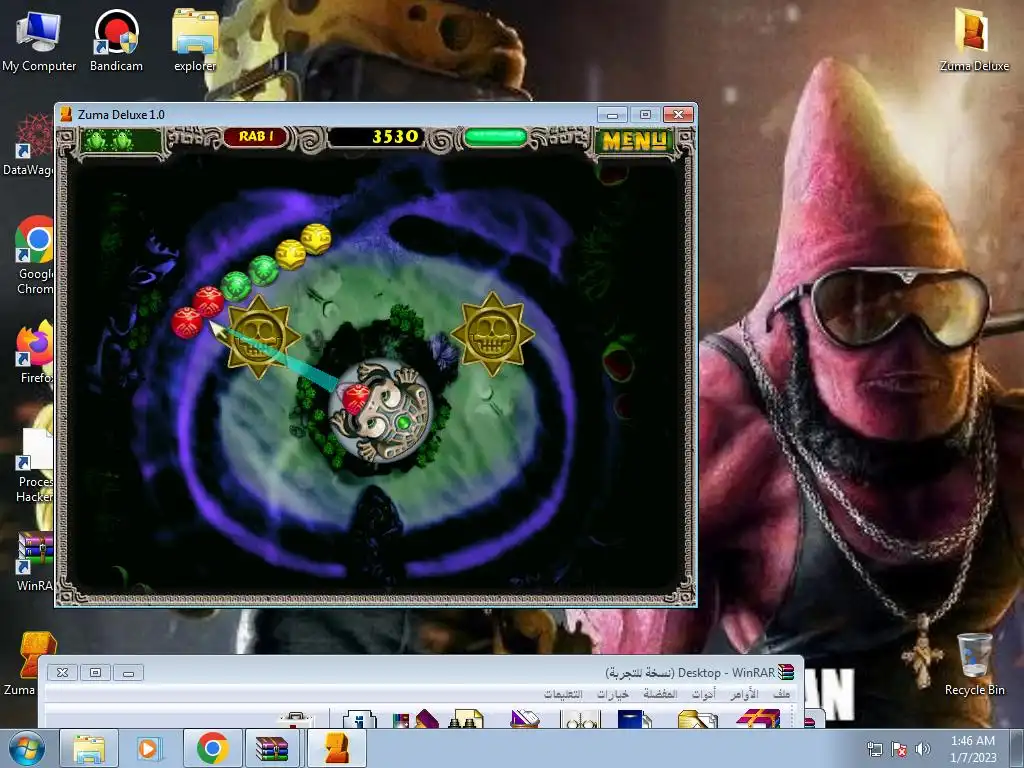This screenshot has height=768, width=1024.
Task: Target the red ball touching the green ball
Action: click(208, 301)
